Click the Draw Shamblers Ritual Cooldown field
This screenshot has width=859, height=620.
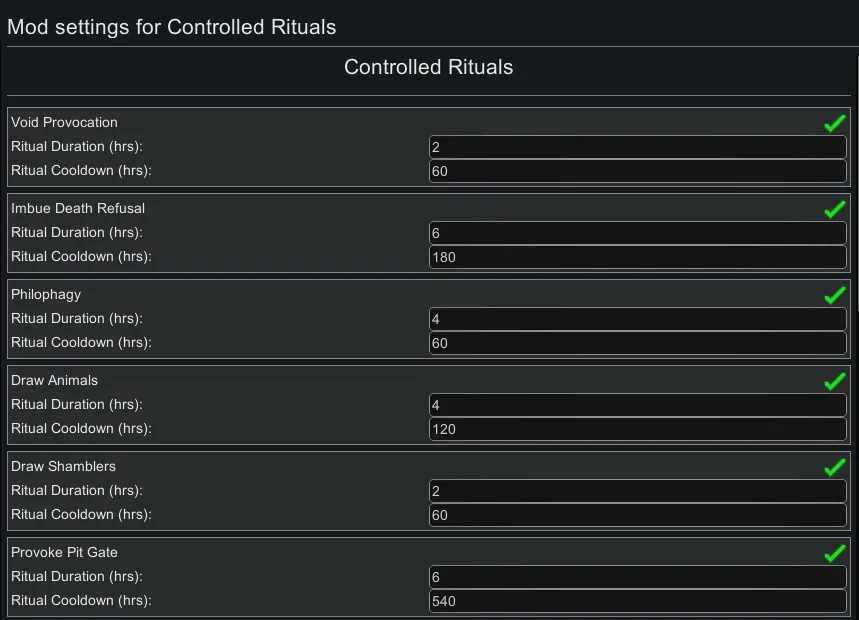coord(637,515)
